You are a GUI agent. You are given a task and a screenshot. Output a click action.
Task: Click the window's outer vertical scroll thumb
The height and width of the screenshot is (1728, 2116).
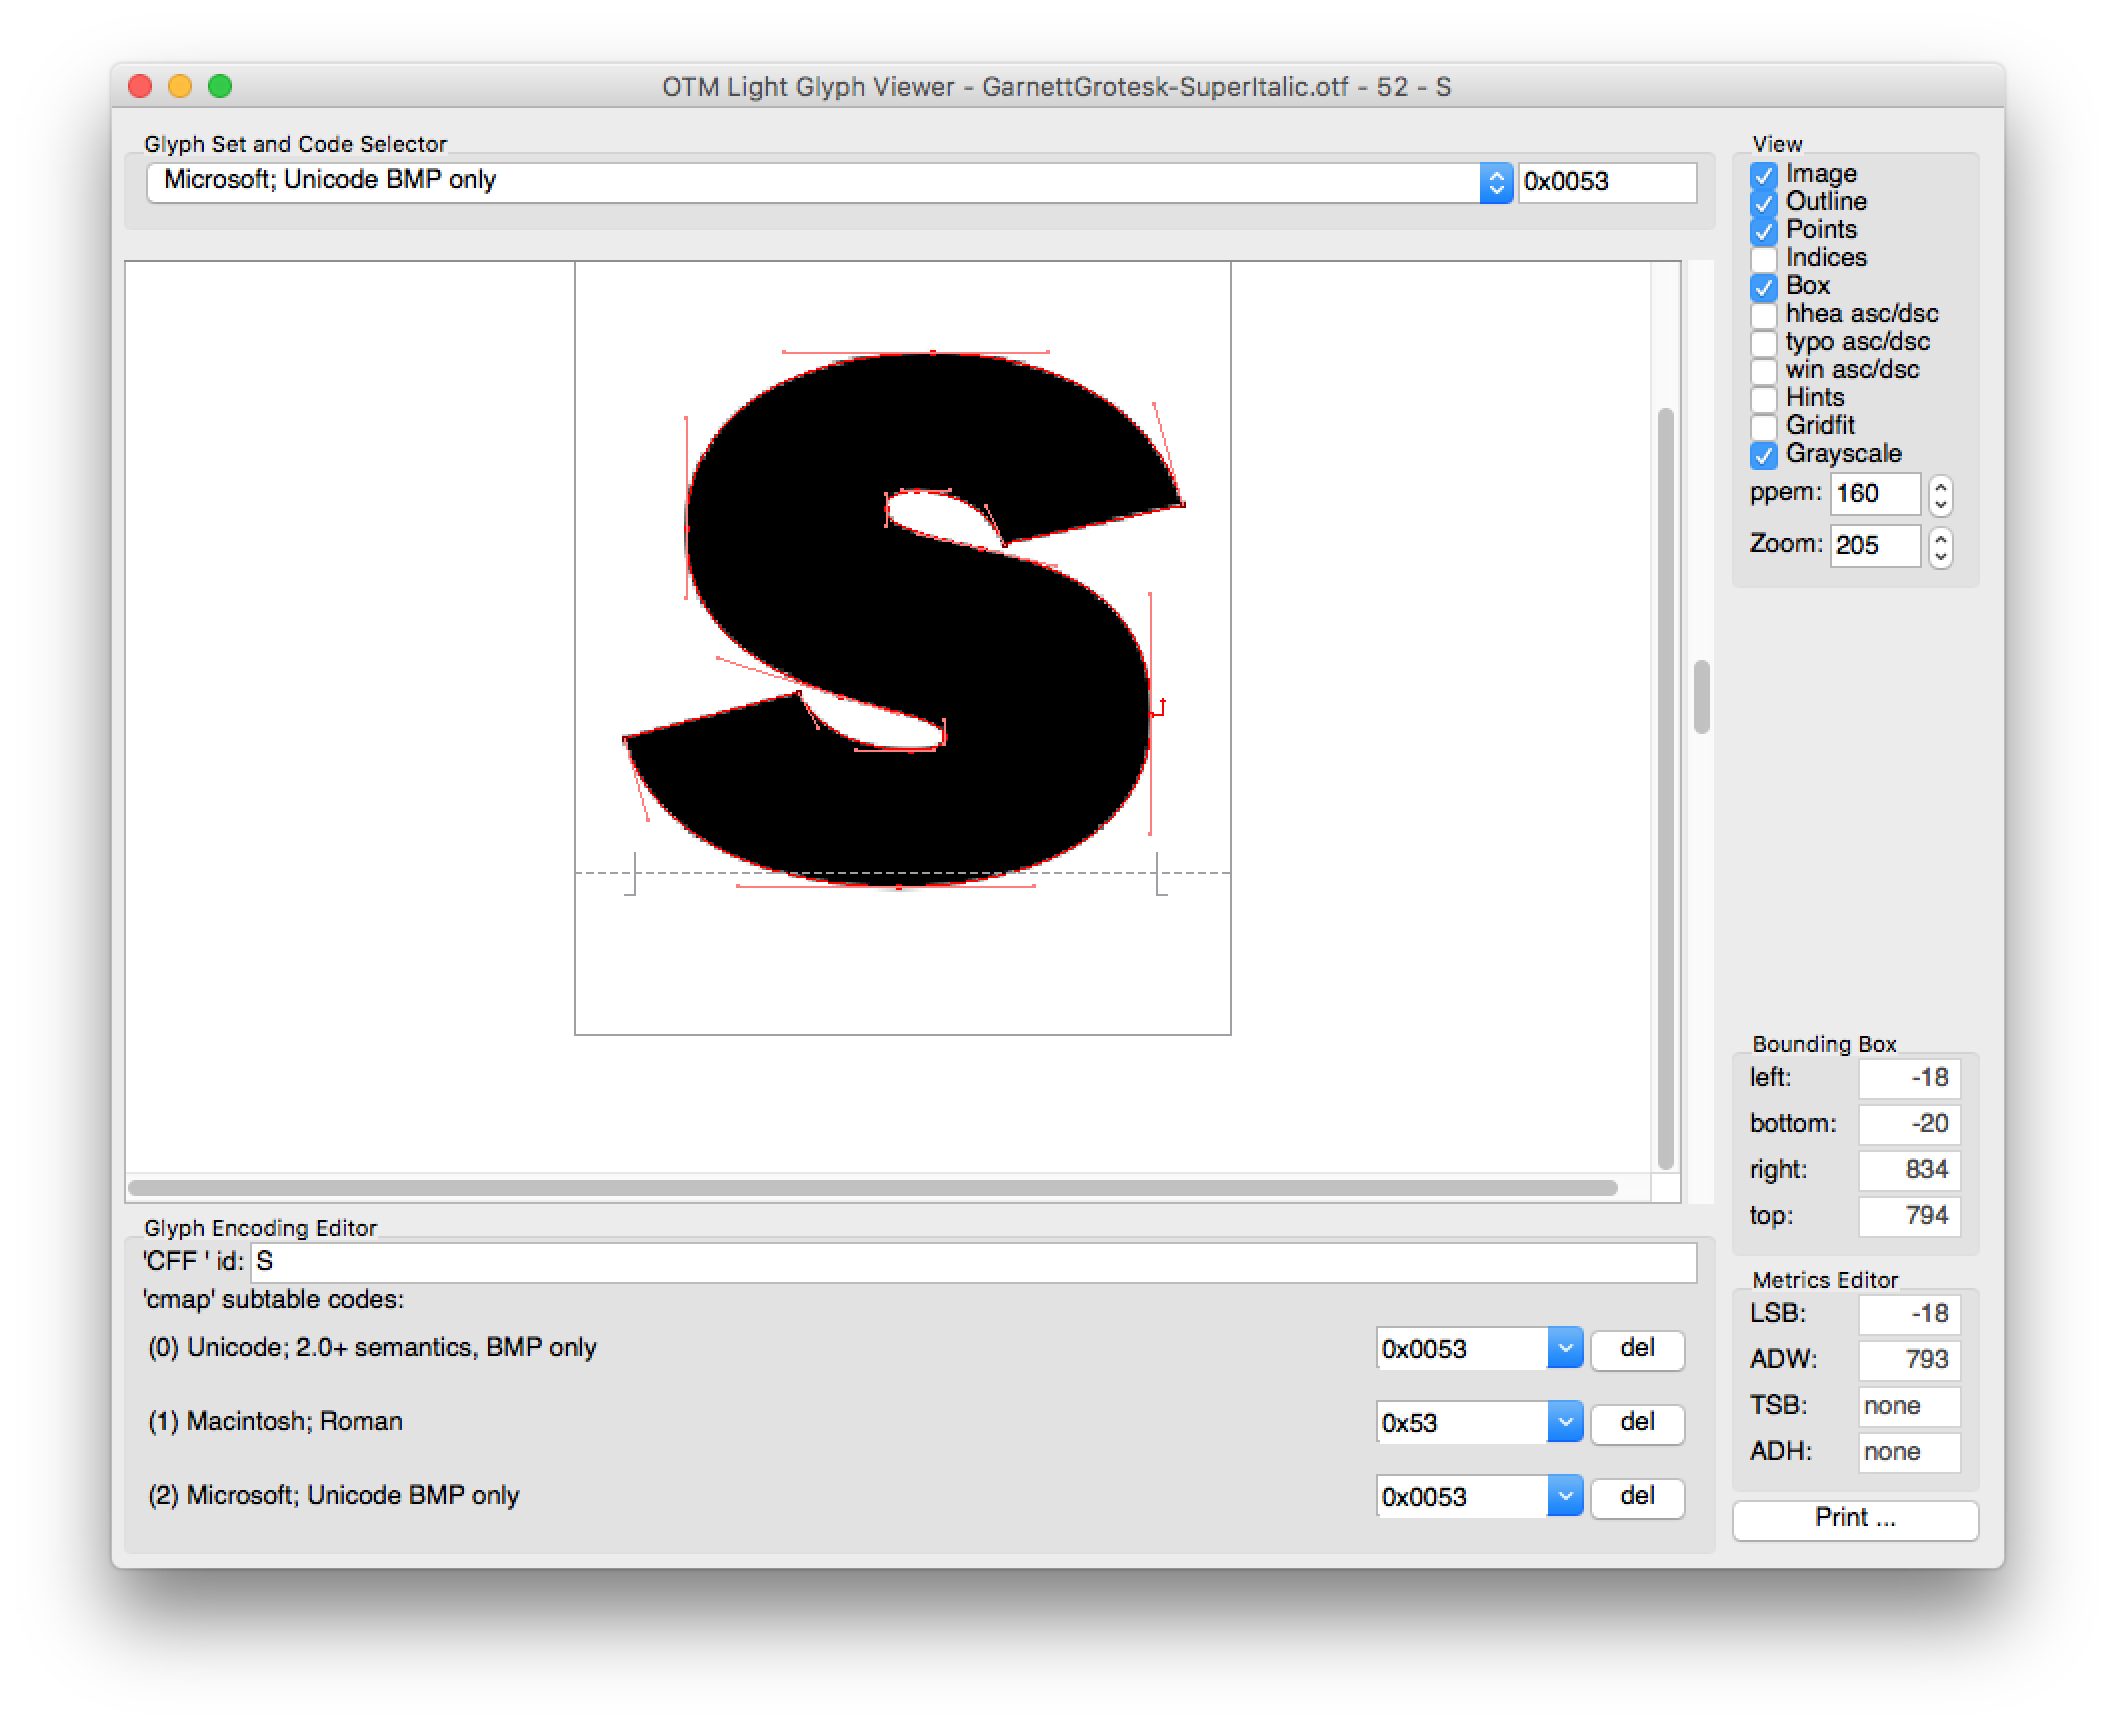[1701, 697]
